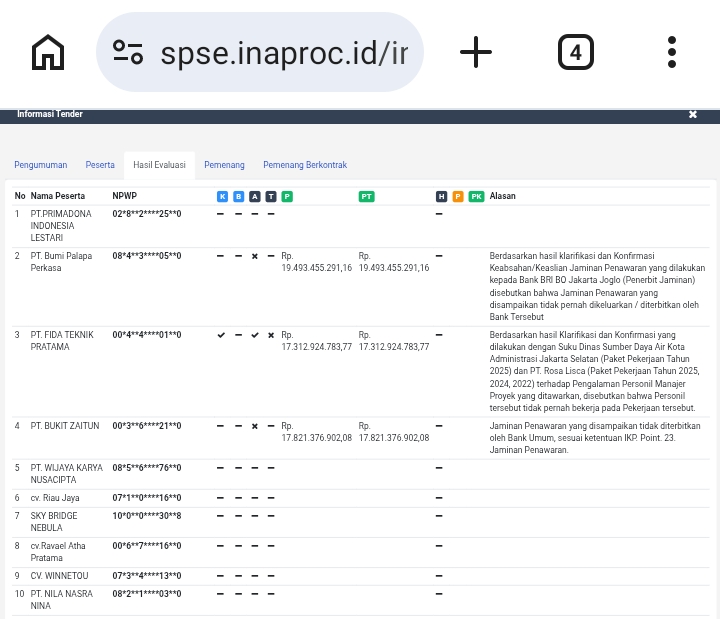Click green PT column badge
This screenshot has width=720, height=619.
pos(366,197)
